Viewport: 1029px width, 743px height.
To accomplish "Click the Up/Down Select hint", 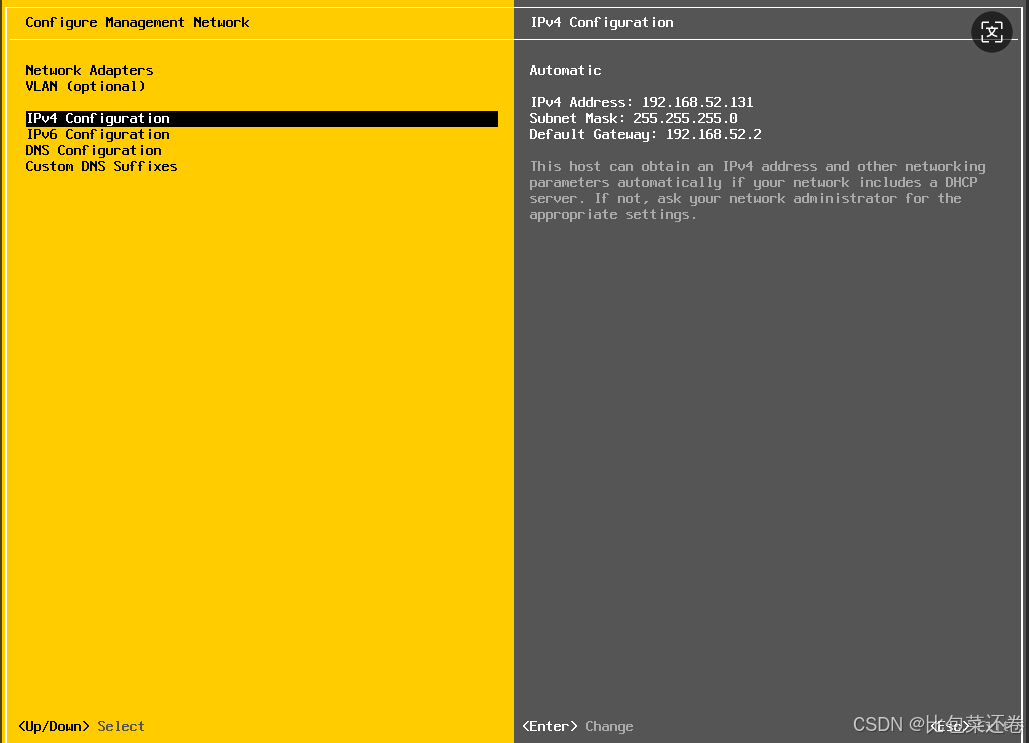I will (81, 726).
